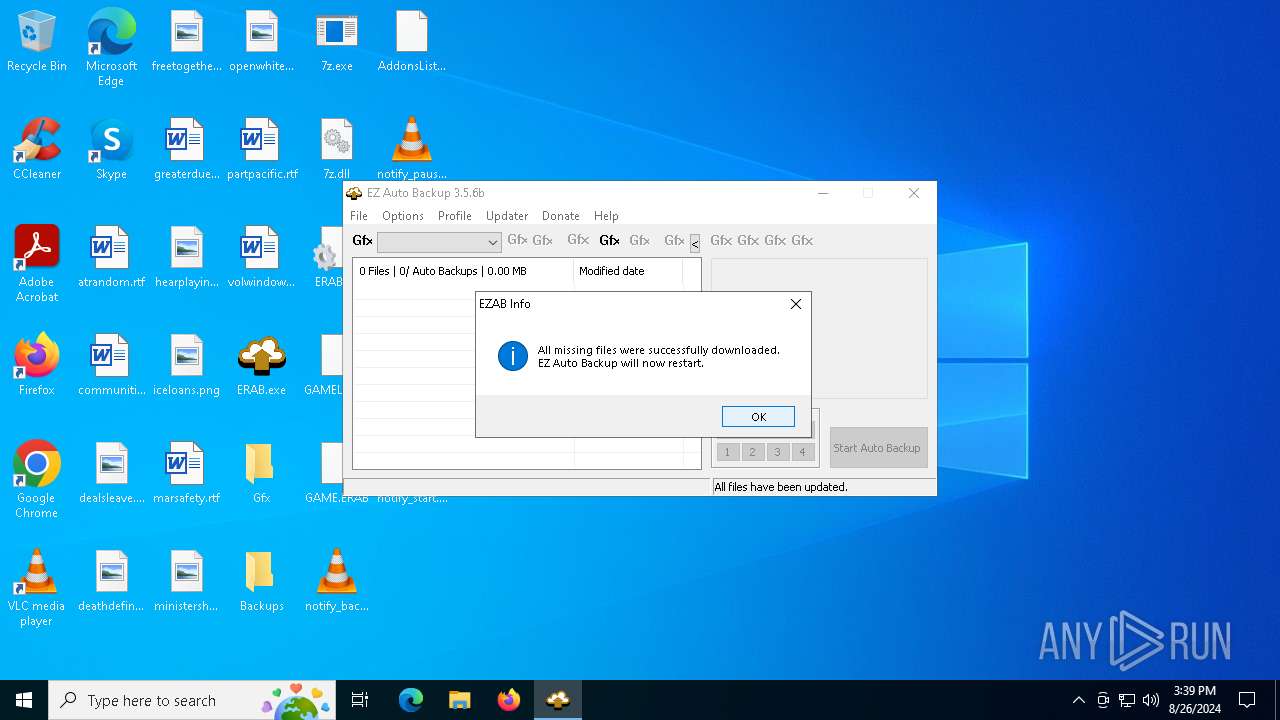Viewport: 1280px width, 720px height.
Task: Open the Donate menu
Action: [561, 216]
